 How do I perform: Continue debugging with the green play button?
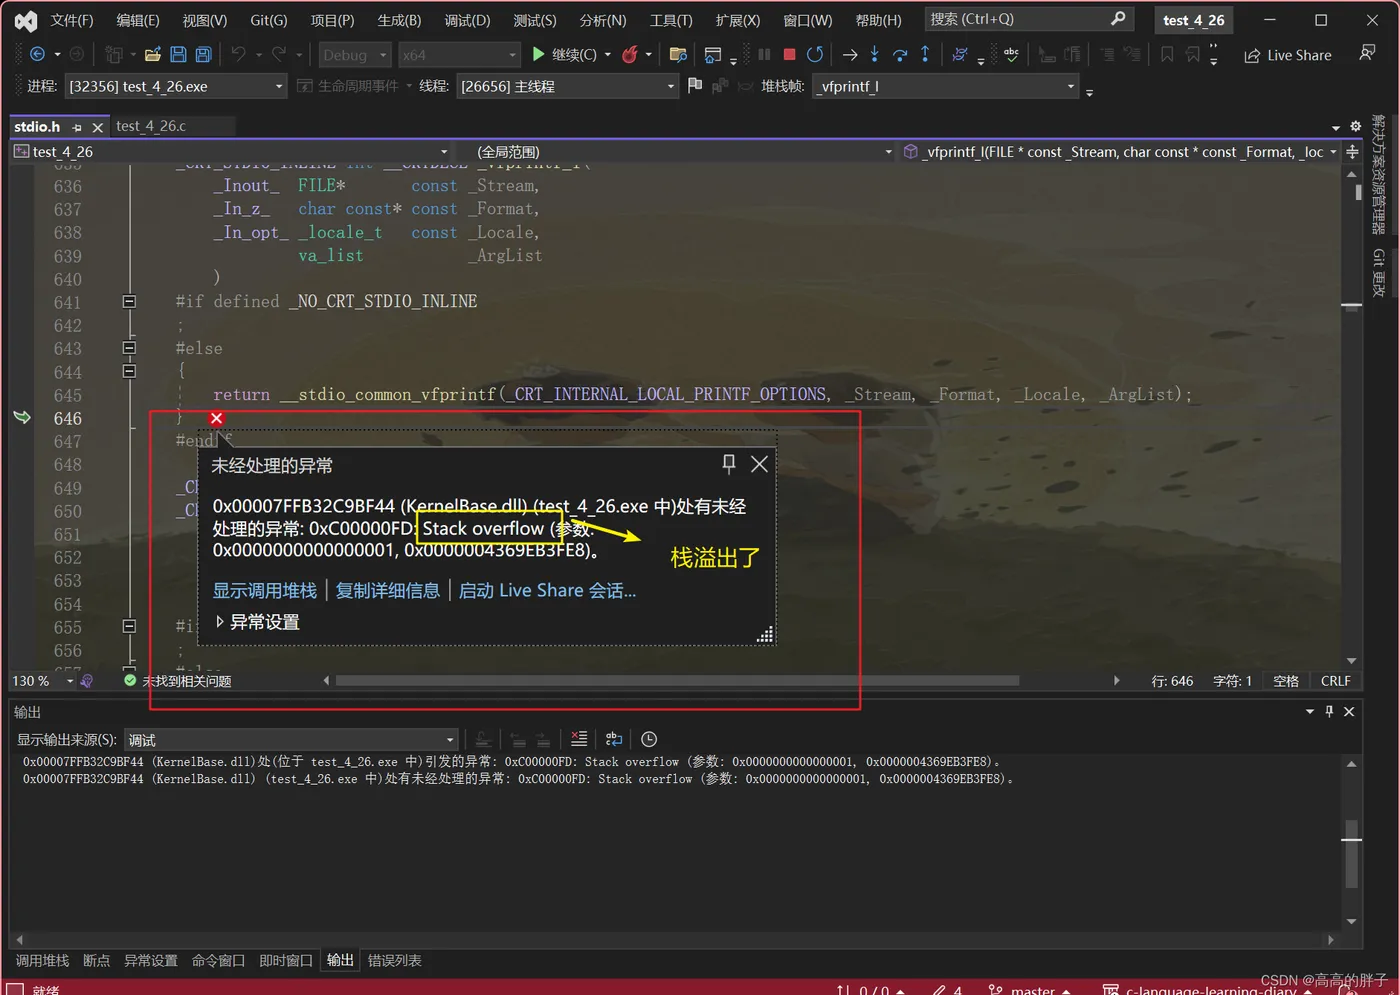(x=538, y=54)
